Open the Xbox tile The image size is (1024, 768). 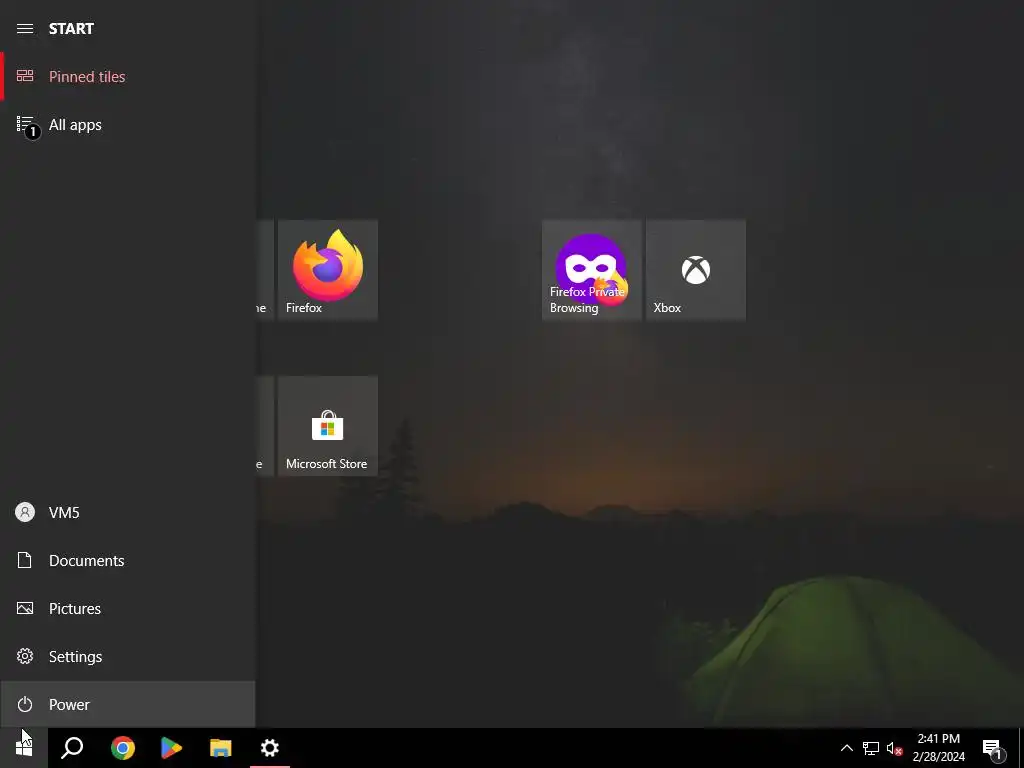pyautogui.click(x=696, y=270)
